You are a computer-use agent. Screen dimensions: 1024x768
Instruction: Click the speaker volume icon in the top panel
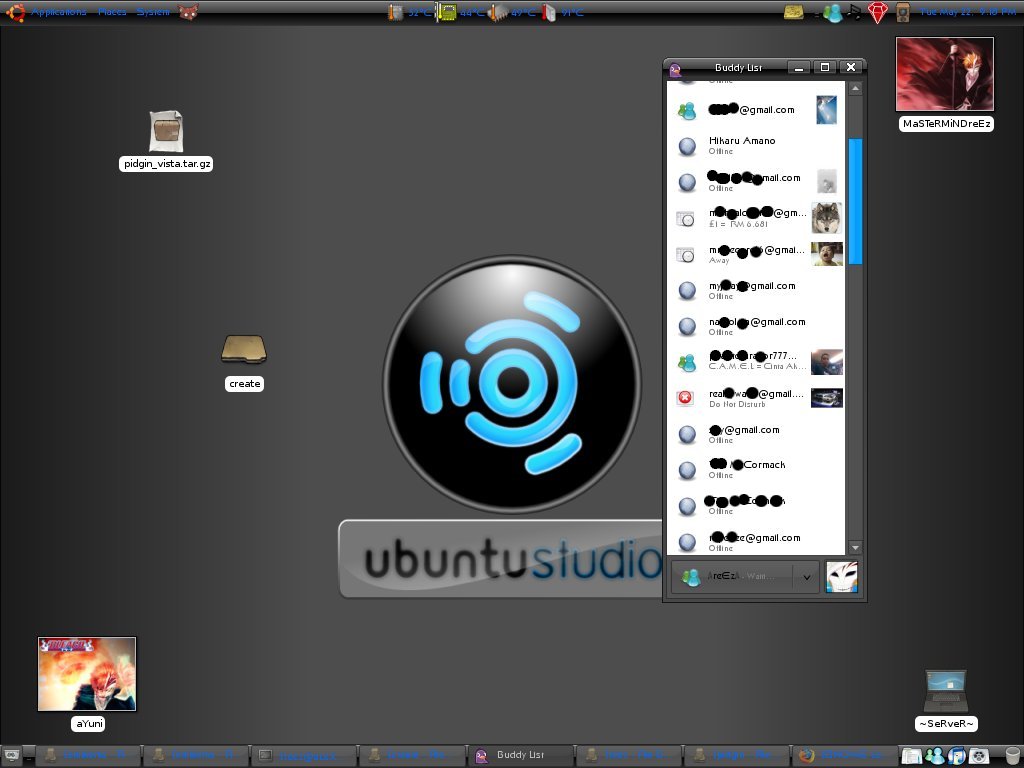coord(903,12)
